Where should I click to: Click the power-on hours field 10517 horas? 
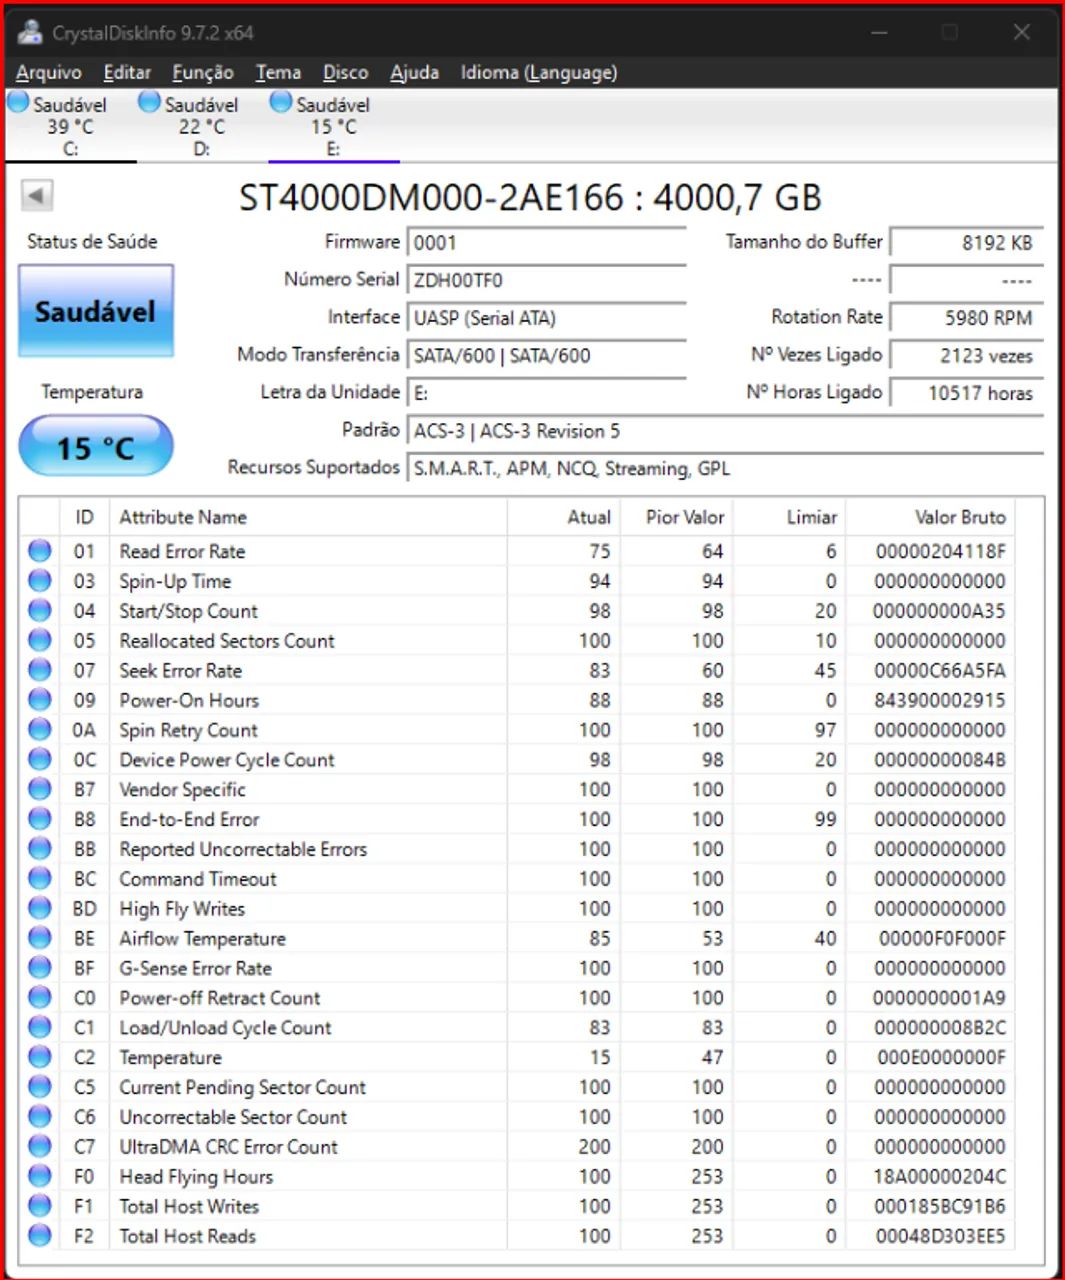pyautogui.click(x=967, y=393)
